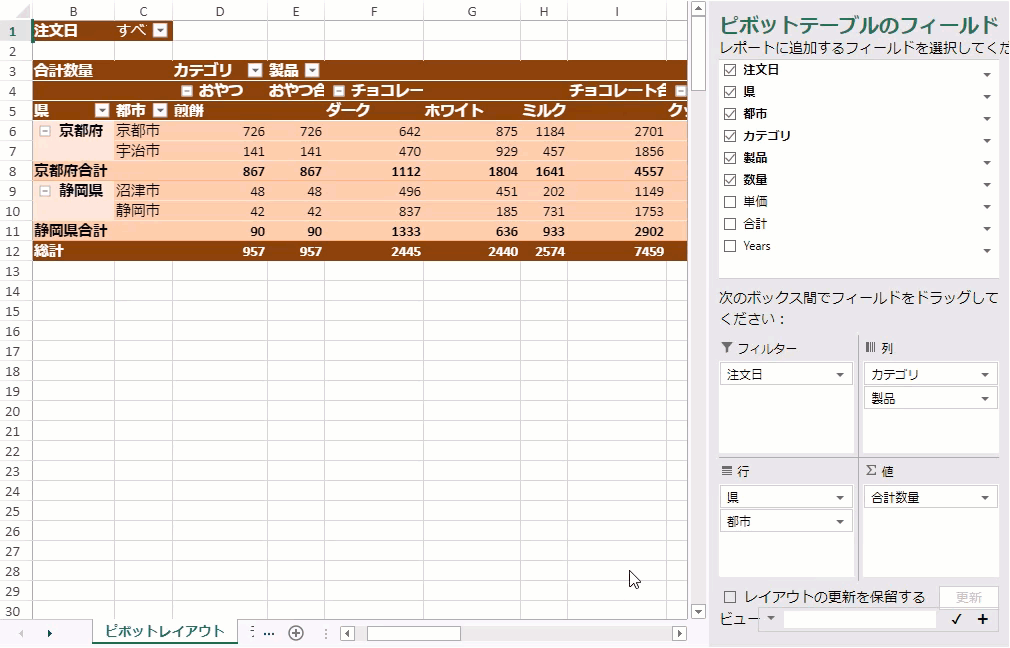The image size is (1010, 648).
Task: Click the 更新 button
Action: tap(968, 597)
